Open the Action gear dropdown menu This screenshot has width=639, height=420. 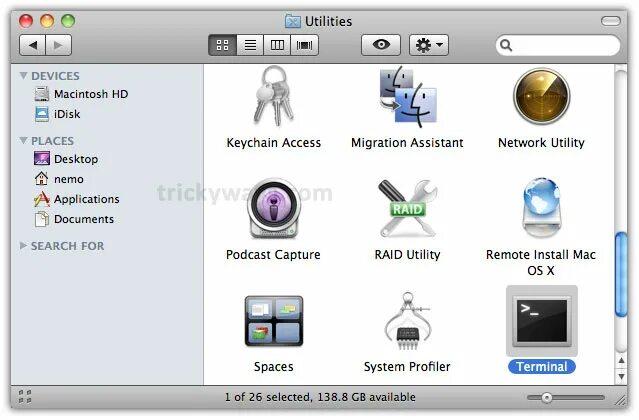pos(429,45)
